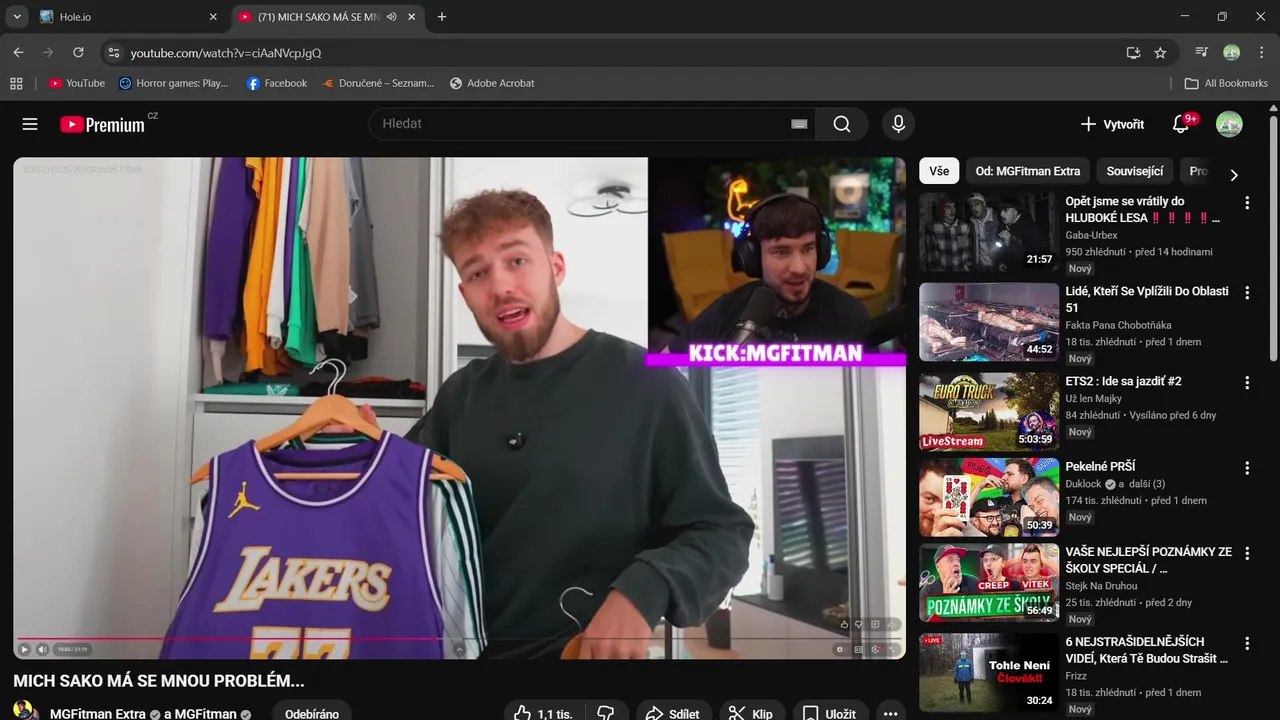1280x720 pixels.
Task: Open the Euro Truck livestream thumbnail
Action: (x=988, y=412)
